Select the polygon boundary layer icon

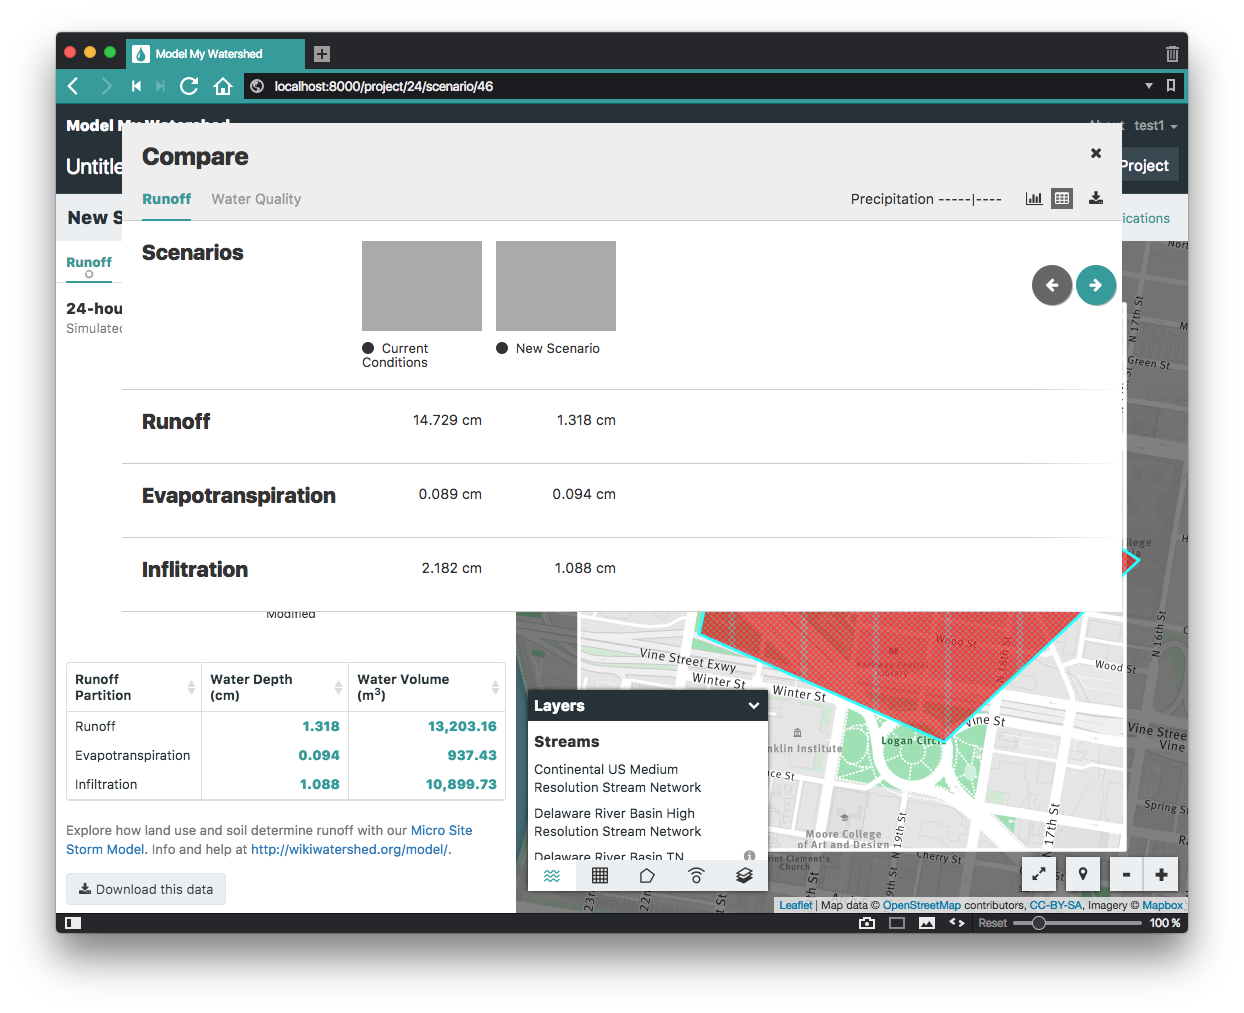click(648, 875)
